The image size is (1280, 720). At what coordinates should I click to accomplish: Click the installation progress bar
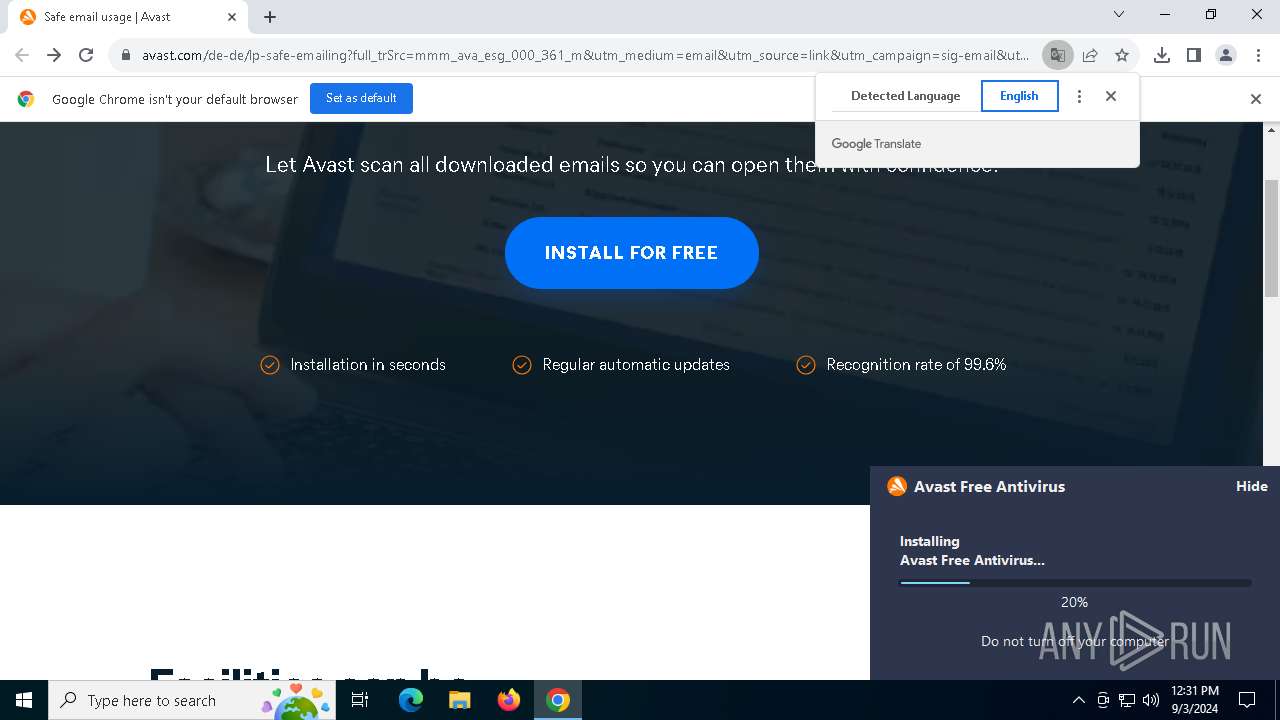(1075, 583)
